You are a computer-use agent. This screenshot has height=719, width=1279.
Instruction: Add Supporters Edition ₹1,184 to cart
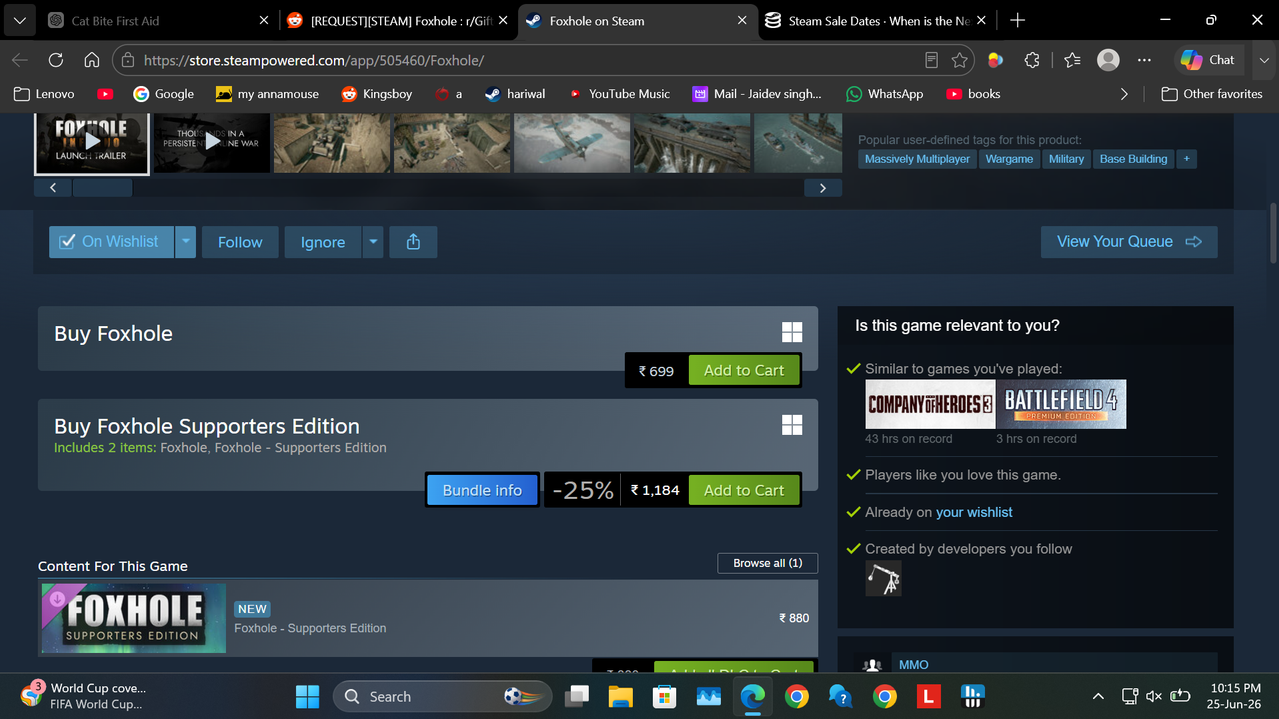tap(744, 491)
